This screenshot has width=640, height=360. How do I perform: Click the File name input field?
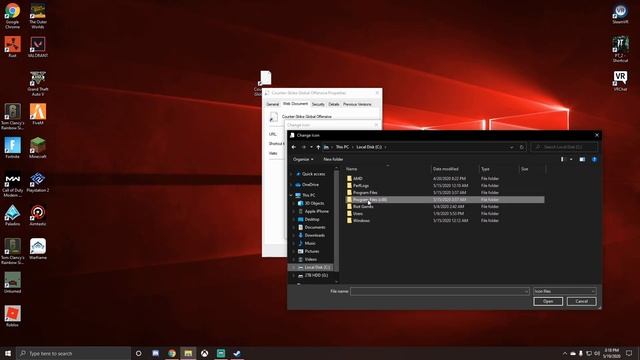tap(440, 291)
